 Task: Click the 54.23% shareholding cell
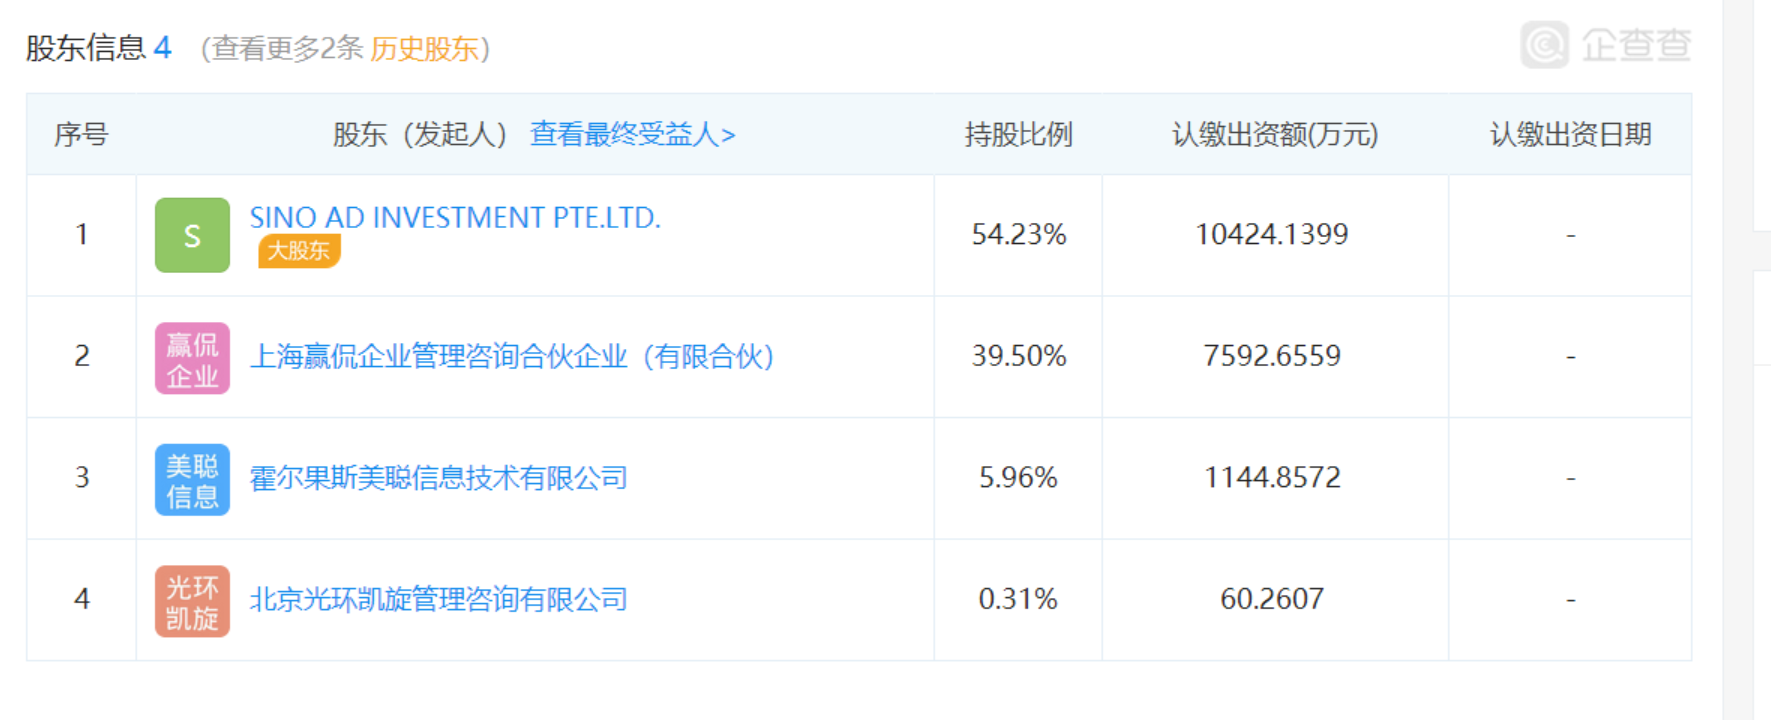click(1018, 234)
